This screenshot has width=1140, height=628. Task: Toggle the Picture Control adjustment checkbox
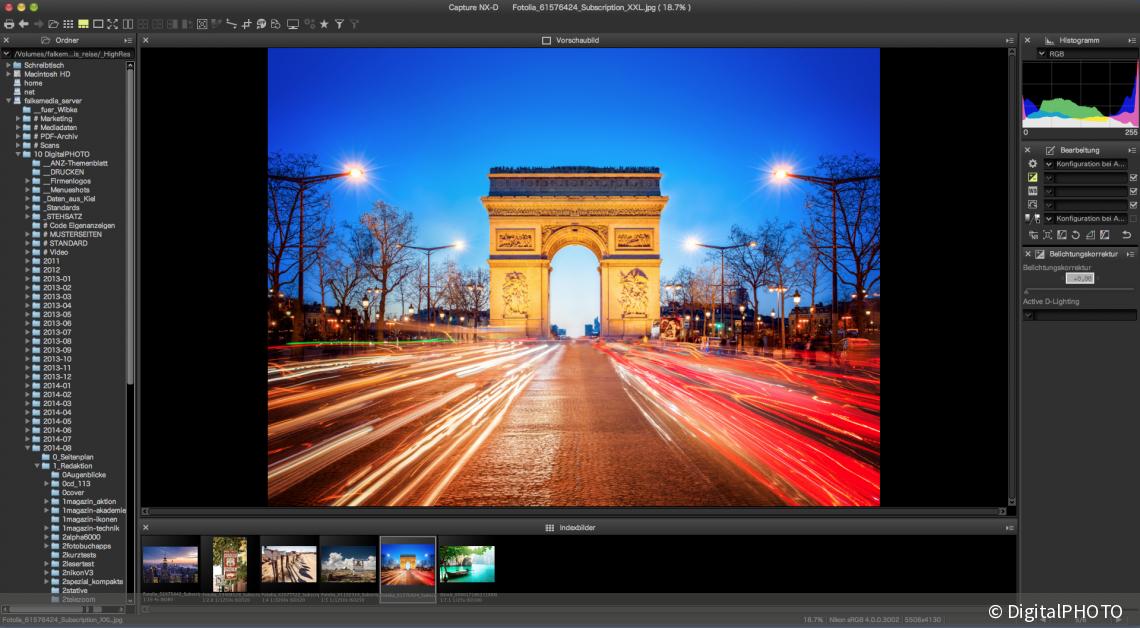(1133, 204)
